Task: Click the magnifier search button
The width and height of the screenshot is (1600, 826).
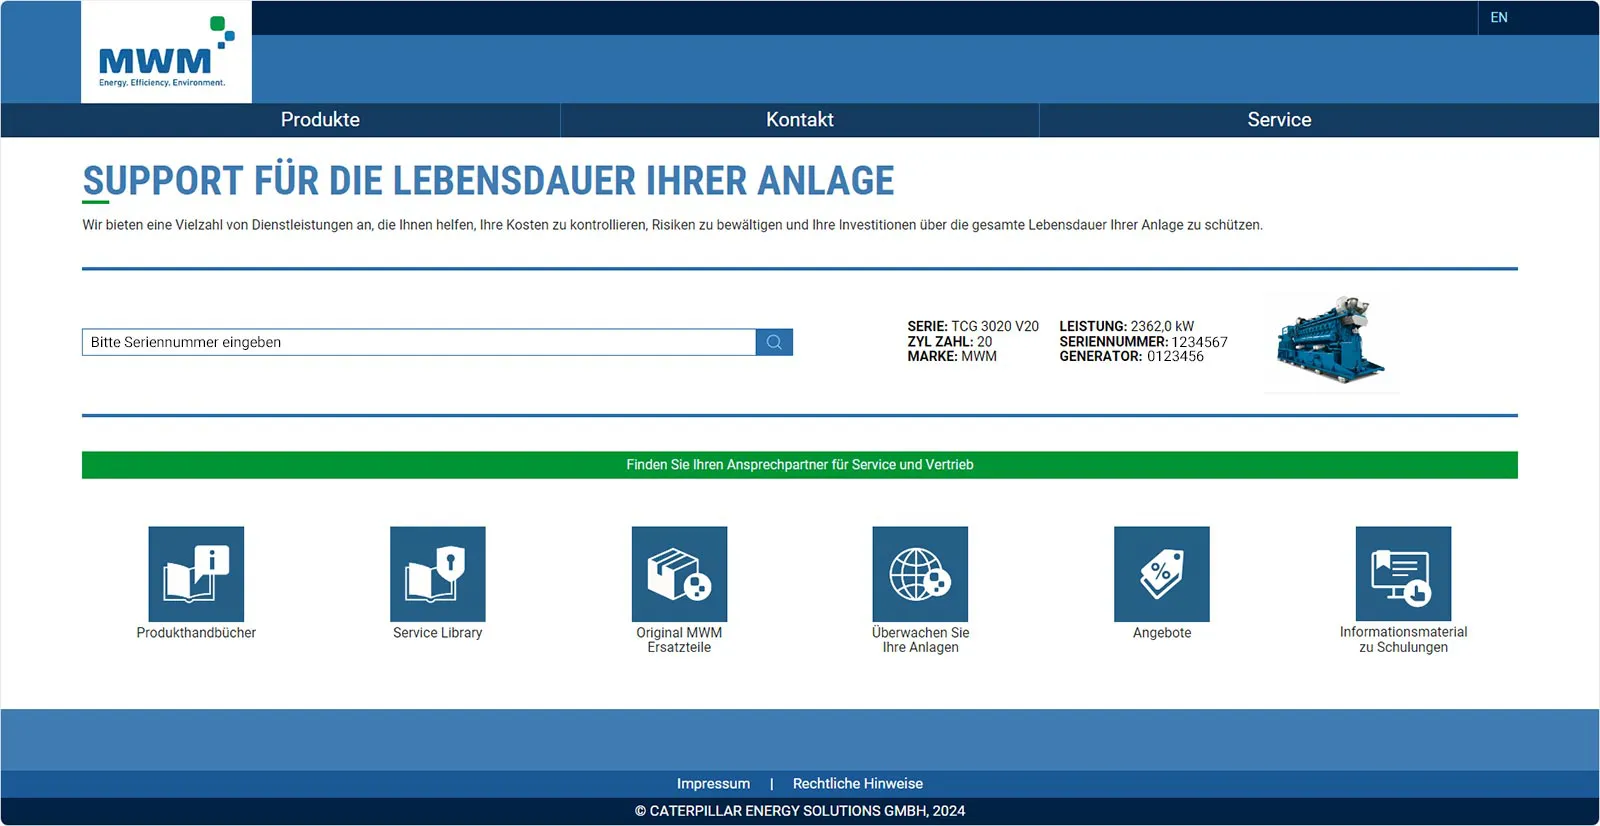Action: 774,342
